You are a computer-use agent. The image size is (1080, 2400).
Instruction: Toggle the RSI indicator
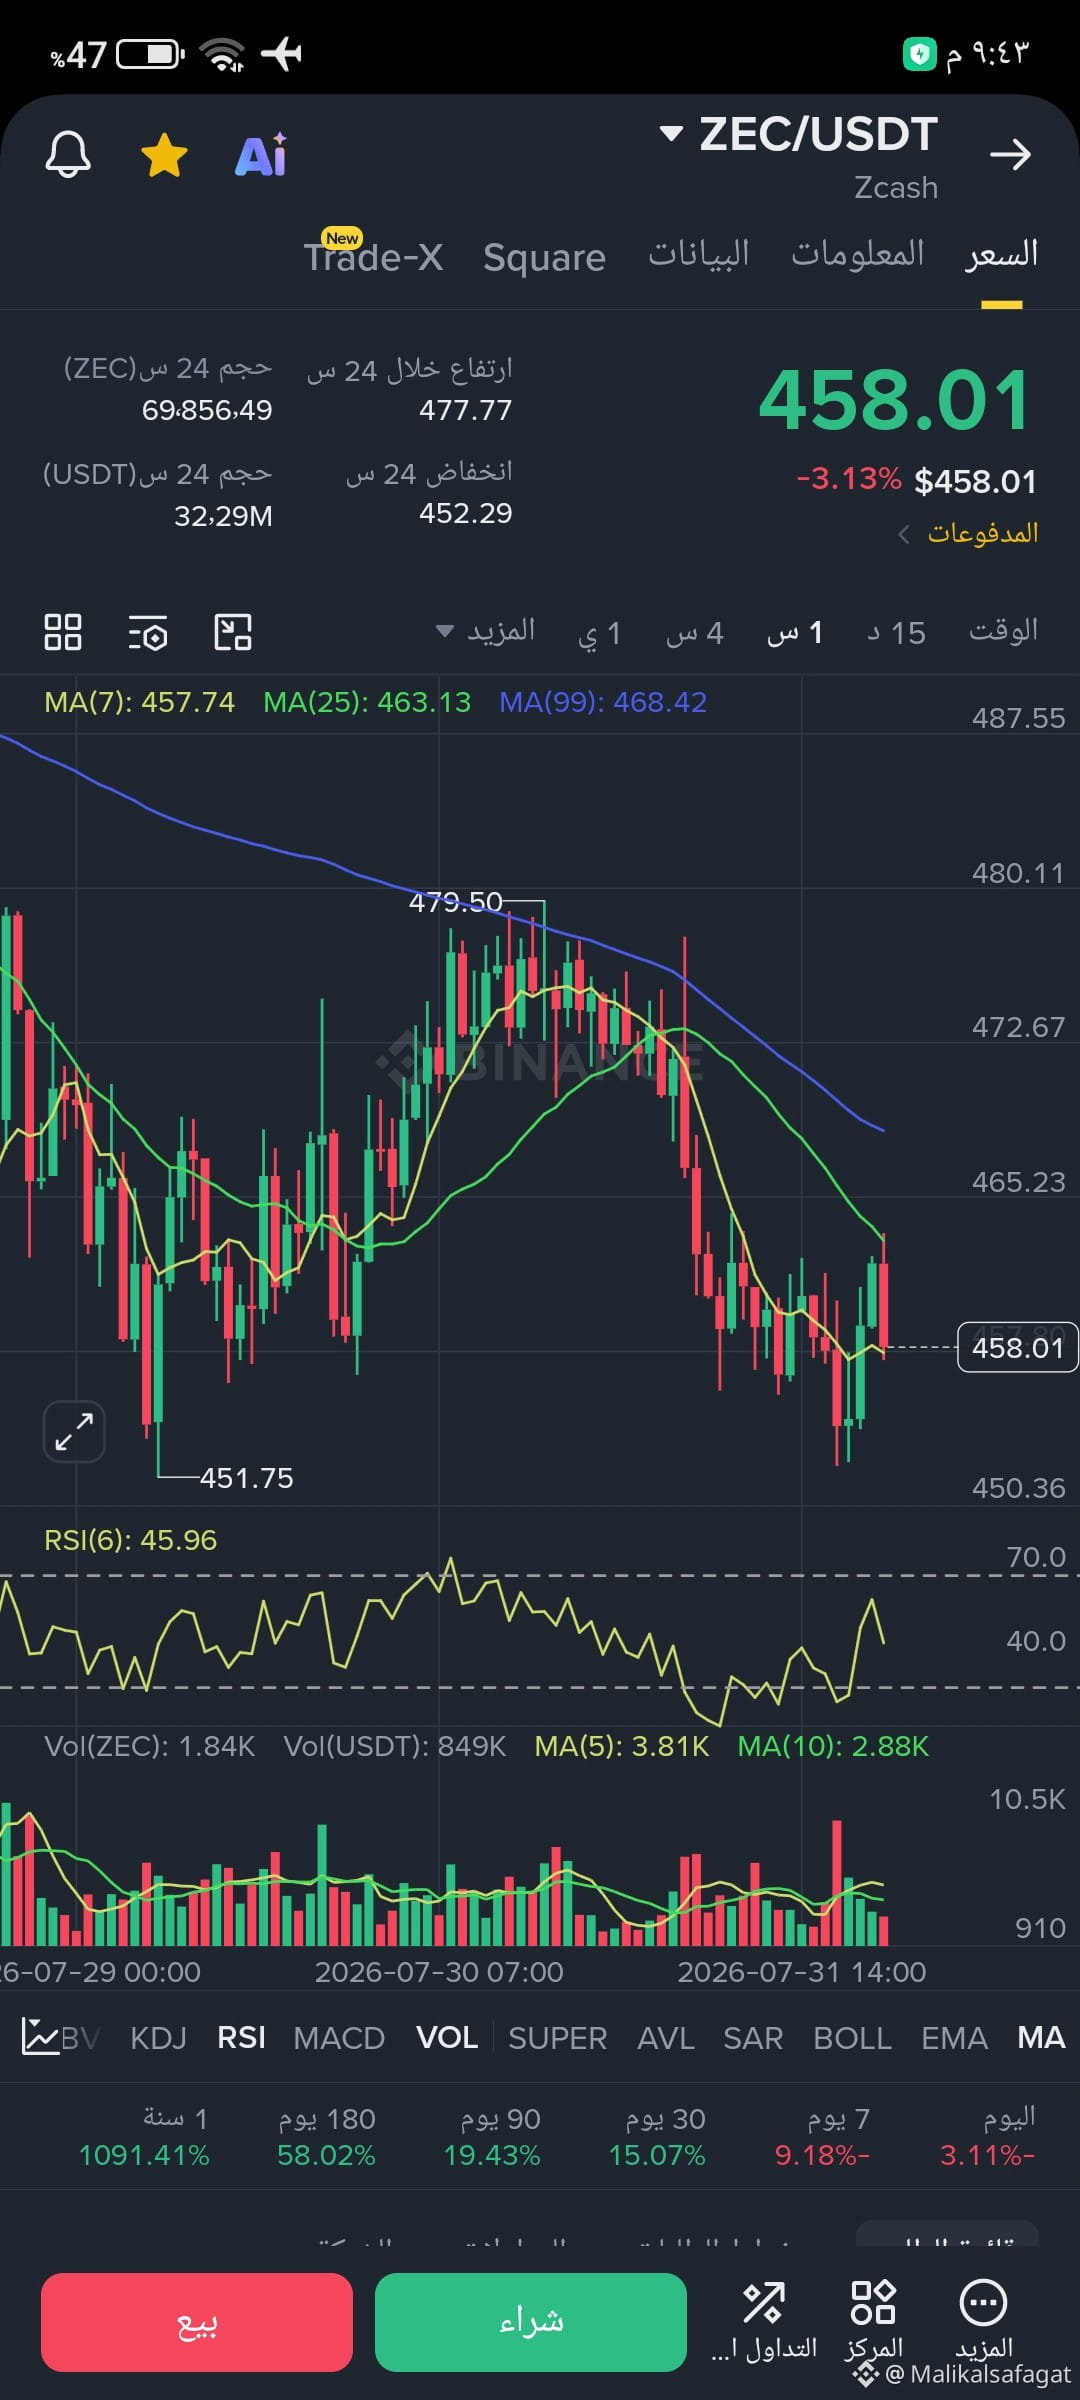(241, 2038)
